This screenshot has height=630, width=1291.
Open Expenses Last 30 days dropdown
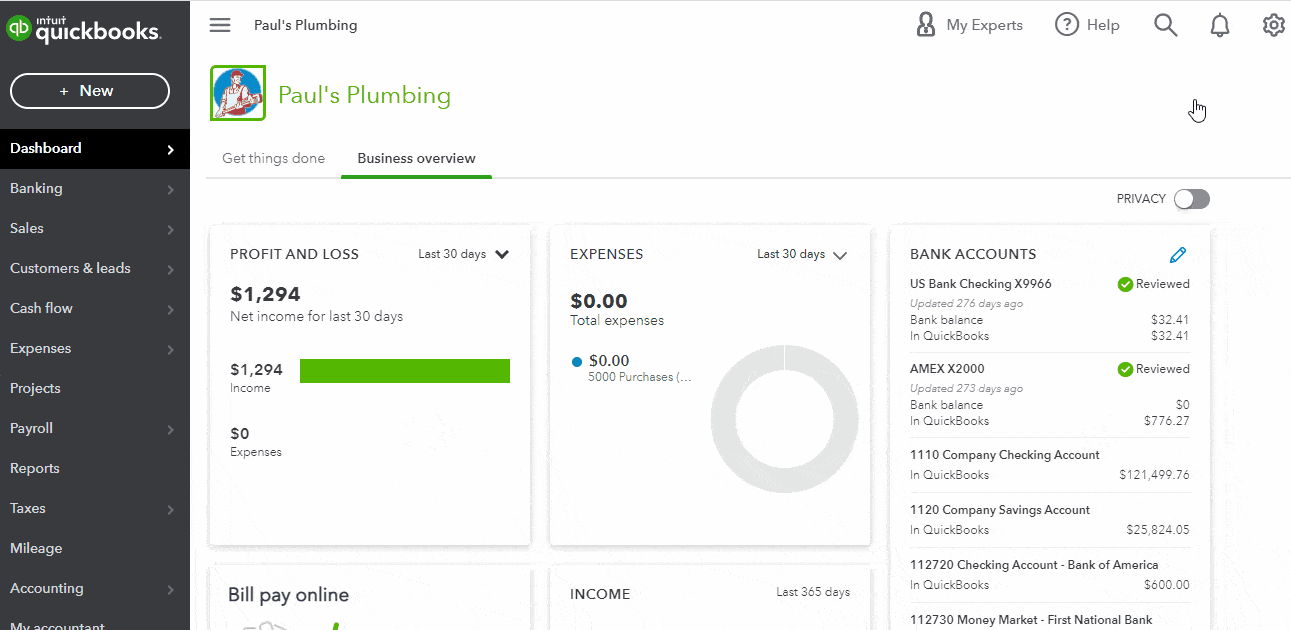tap(802, 254)
